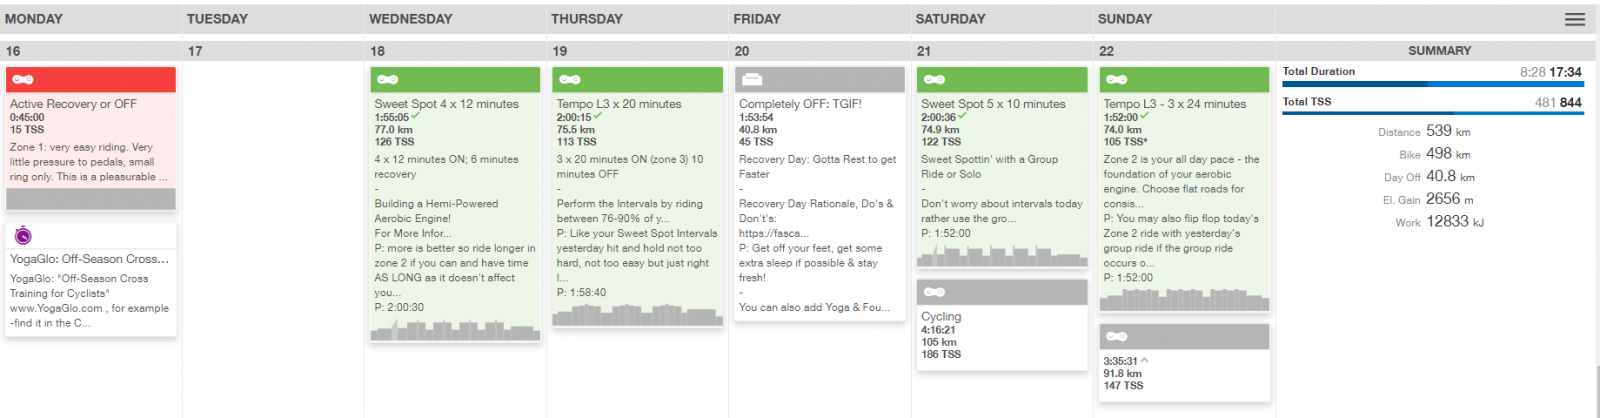Click bike icon on Sweet Spot 5 x 10 workout
Viewport: 1600px width, 418px height.
pyautogui.click(x=934, y=80)
